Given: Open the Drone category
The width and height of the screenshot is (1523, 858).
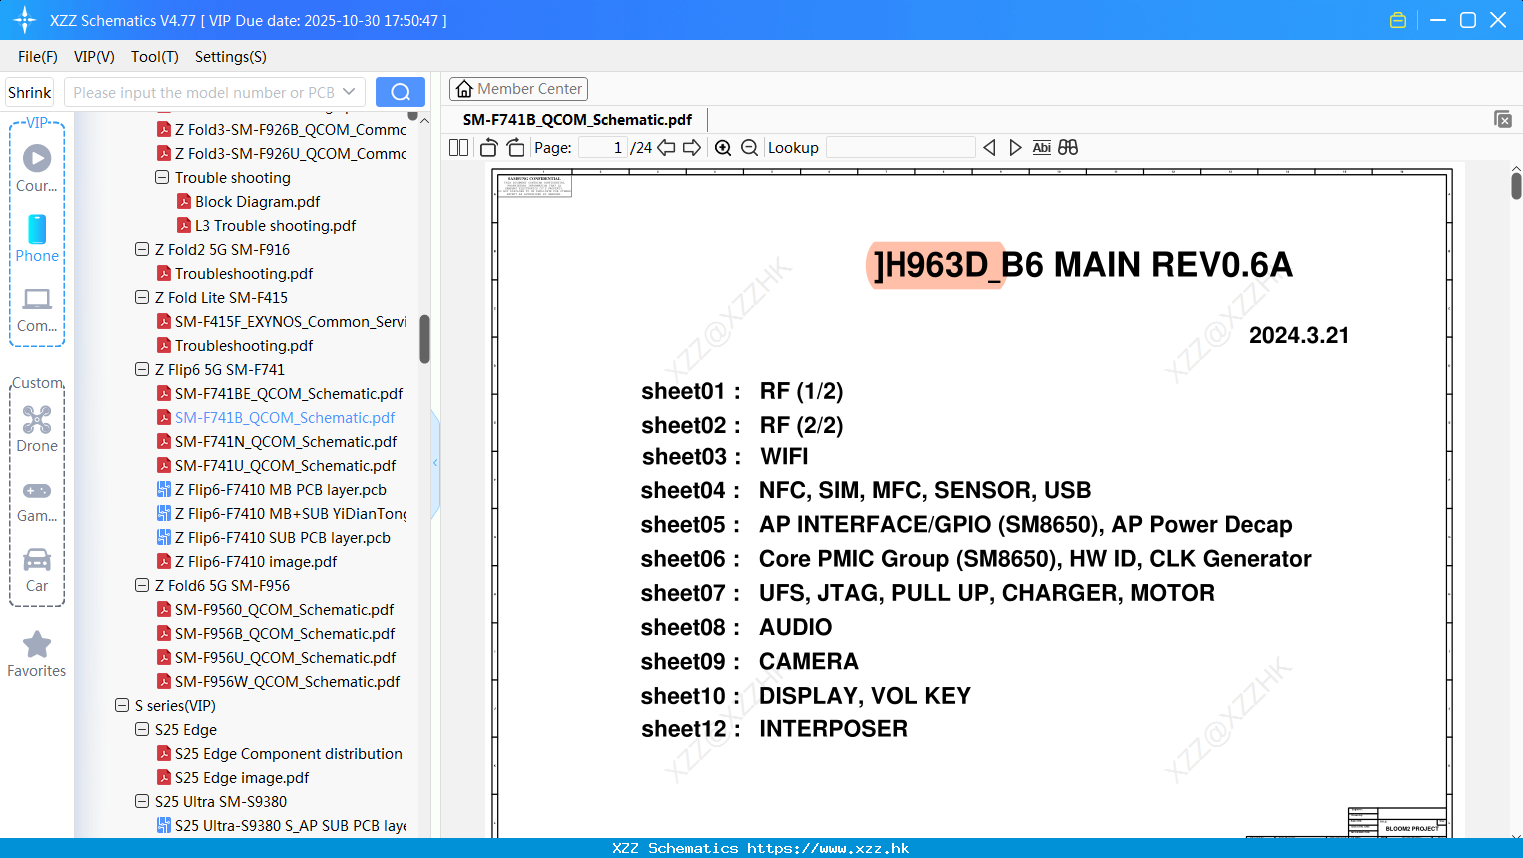Looking at the screenshot, I should (37, 428).
